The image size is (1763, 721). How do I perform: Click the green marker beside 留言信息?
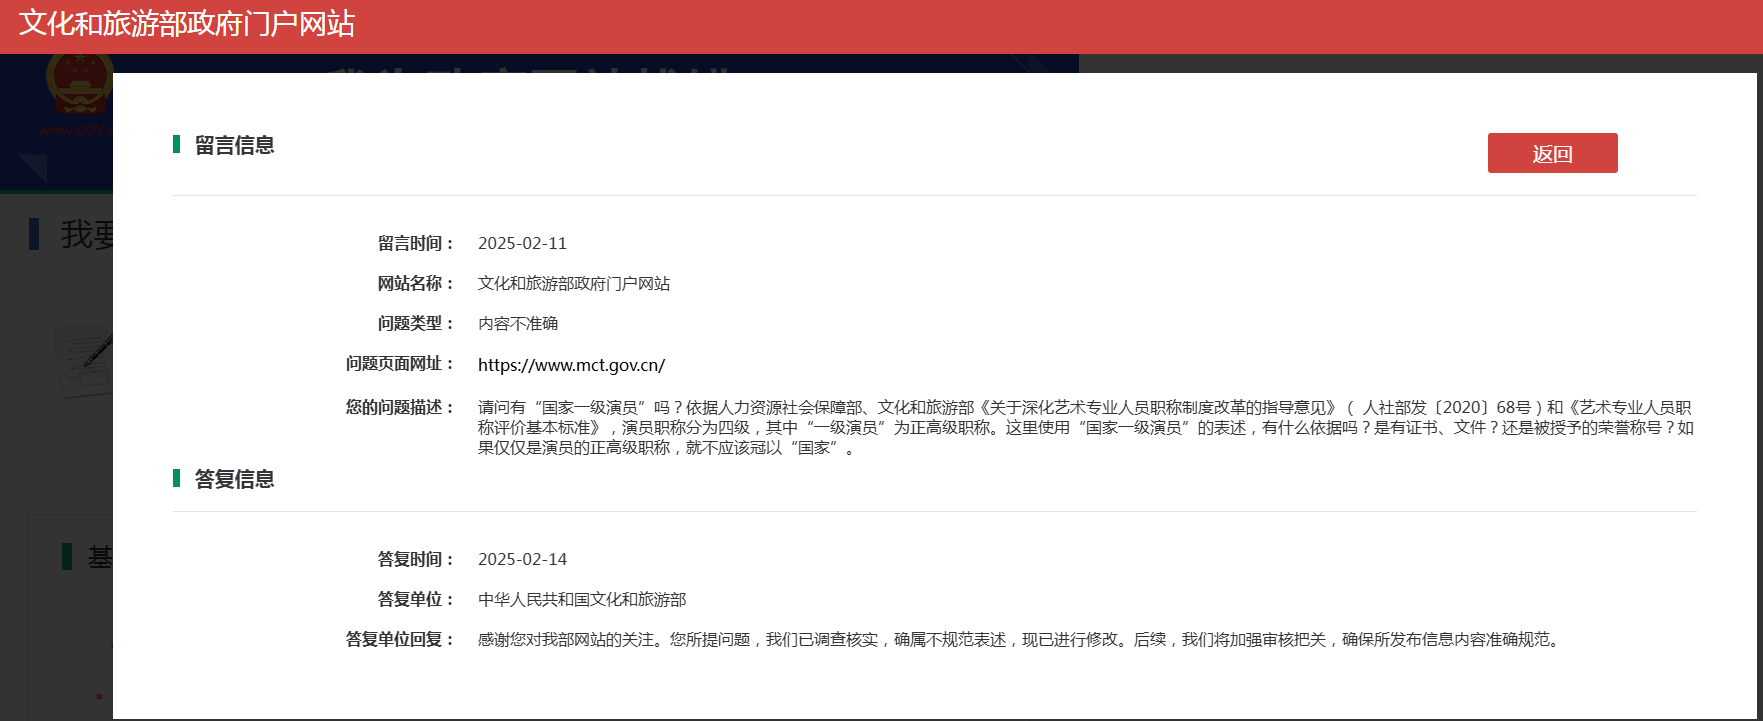(177, 145)
